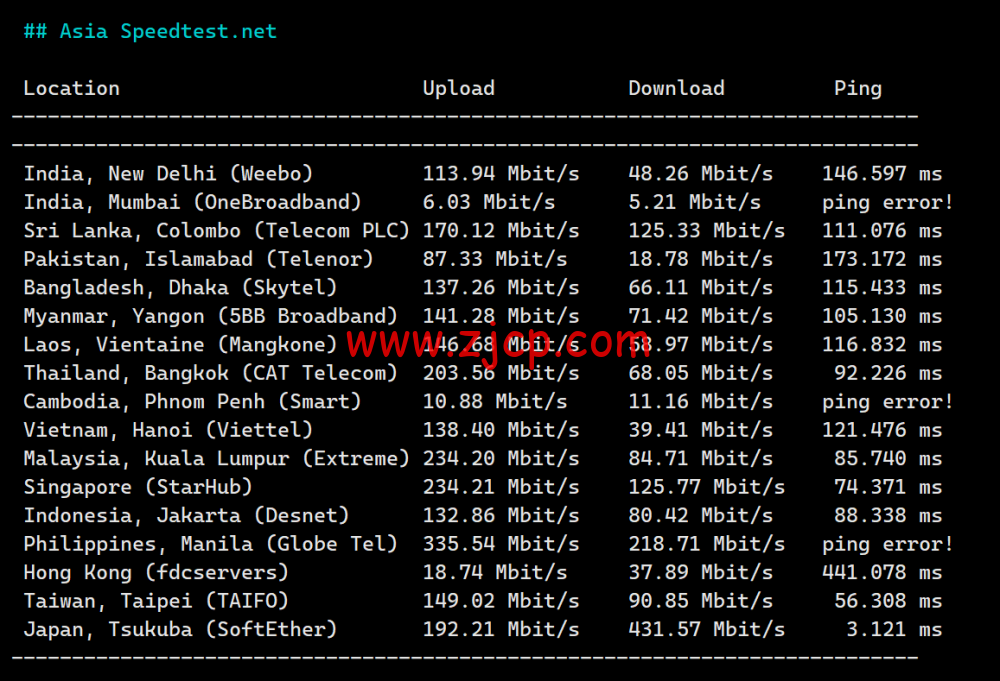Select download value '66.11 Mbit/s'

coord(700,288)
